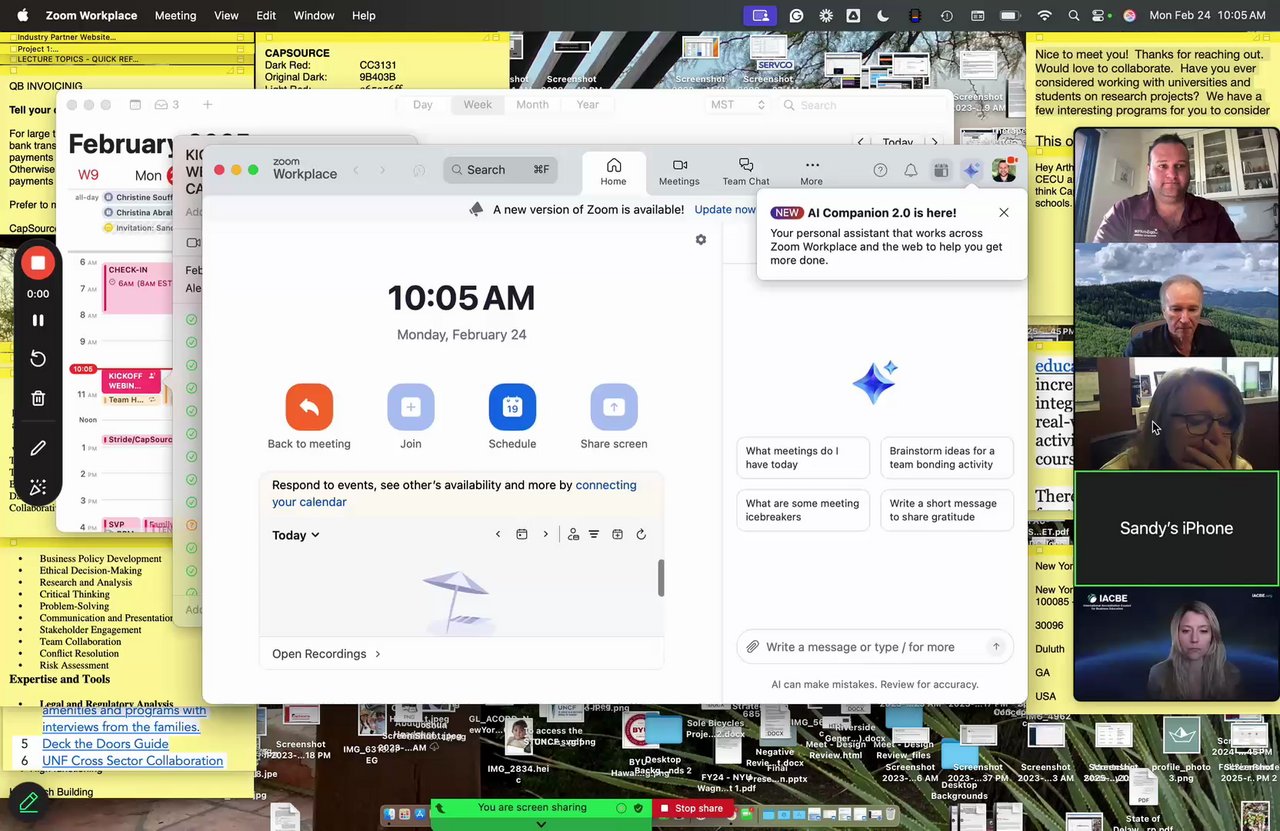Open the Edit menu in menu bar
Screen dimensions: 1280x831
pyautogui.click(x=266, y=15)
